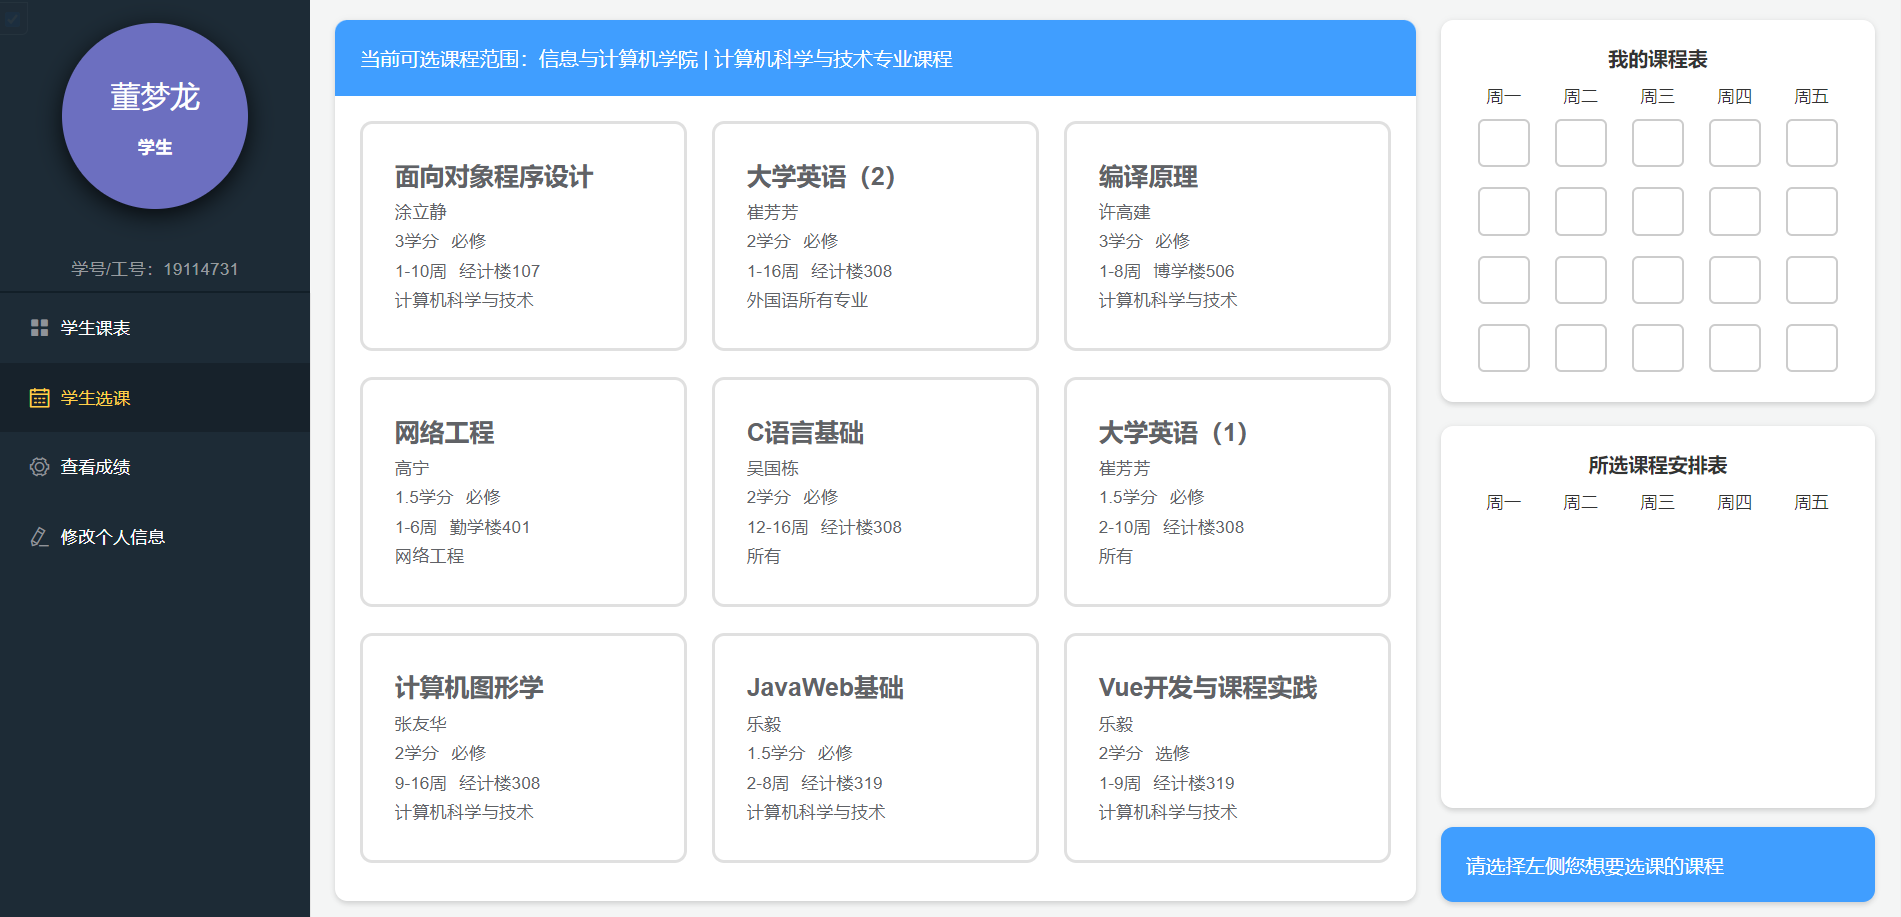Click 周五 header in 我的课程表
Image resolution: width=1901 pixels, height=917 pixels.
pyautogui.click(x=1811, y=97)
